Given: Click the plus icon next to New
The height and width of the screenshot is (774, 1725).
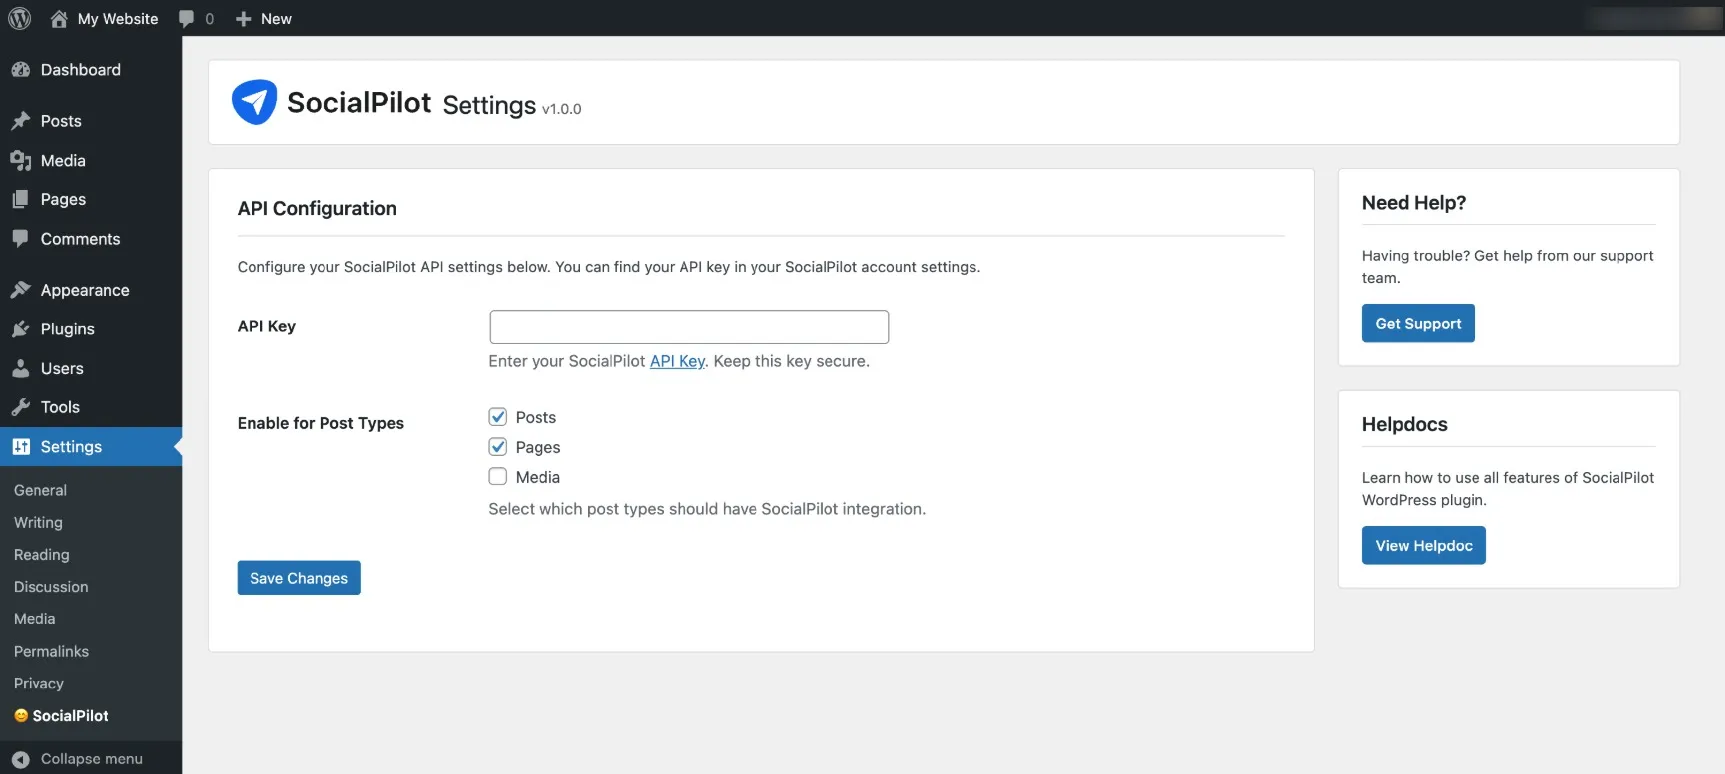Looking at the screenshot, I should click(243, 19).
